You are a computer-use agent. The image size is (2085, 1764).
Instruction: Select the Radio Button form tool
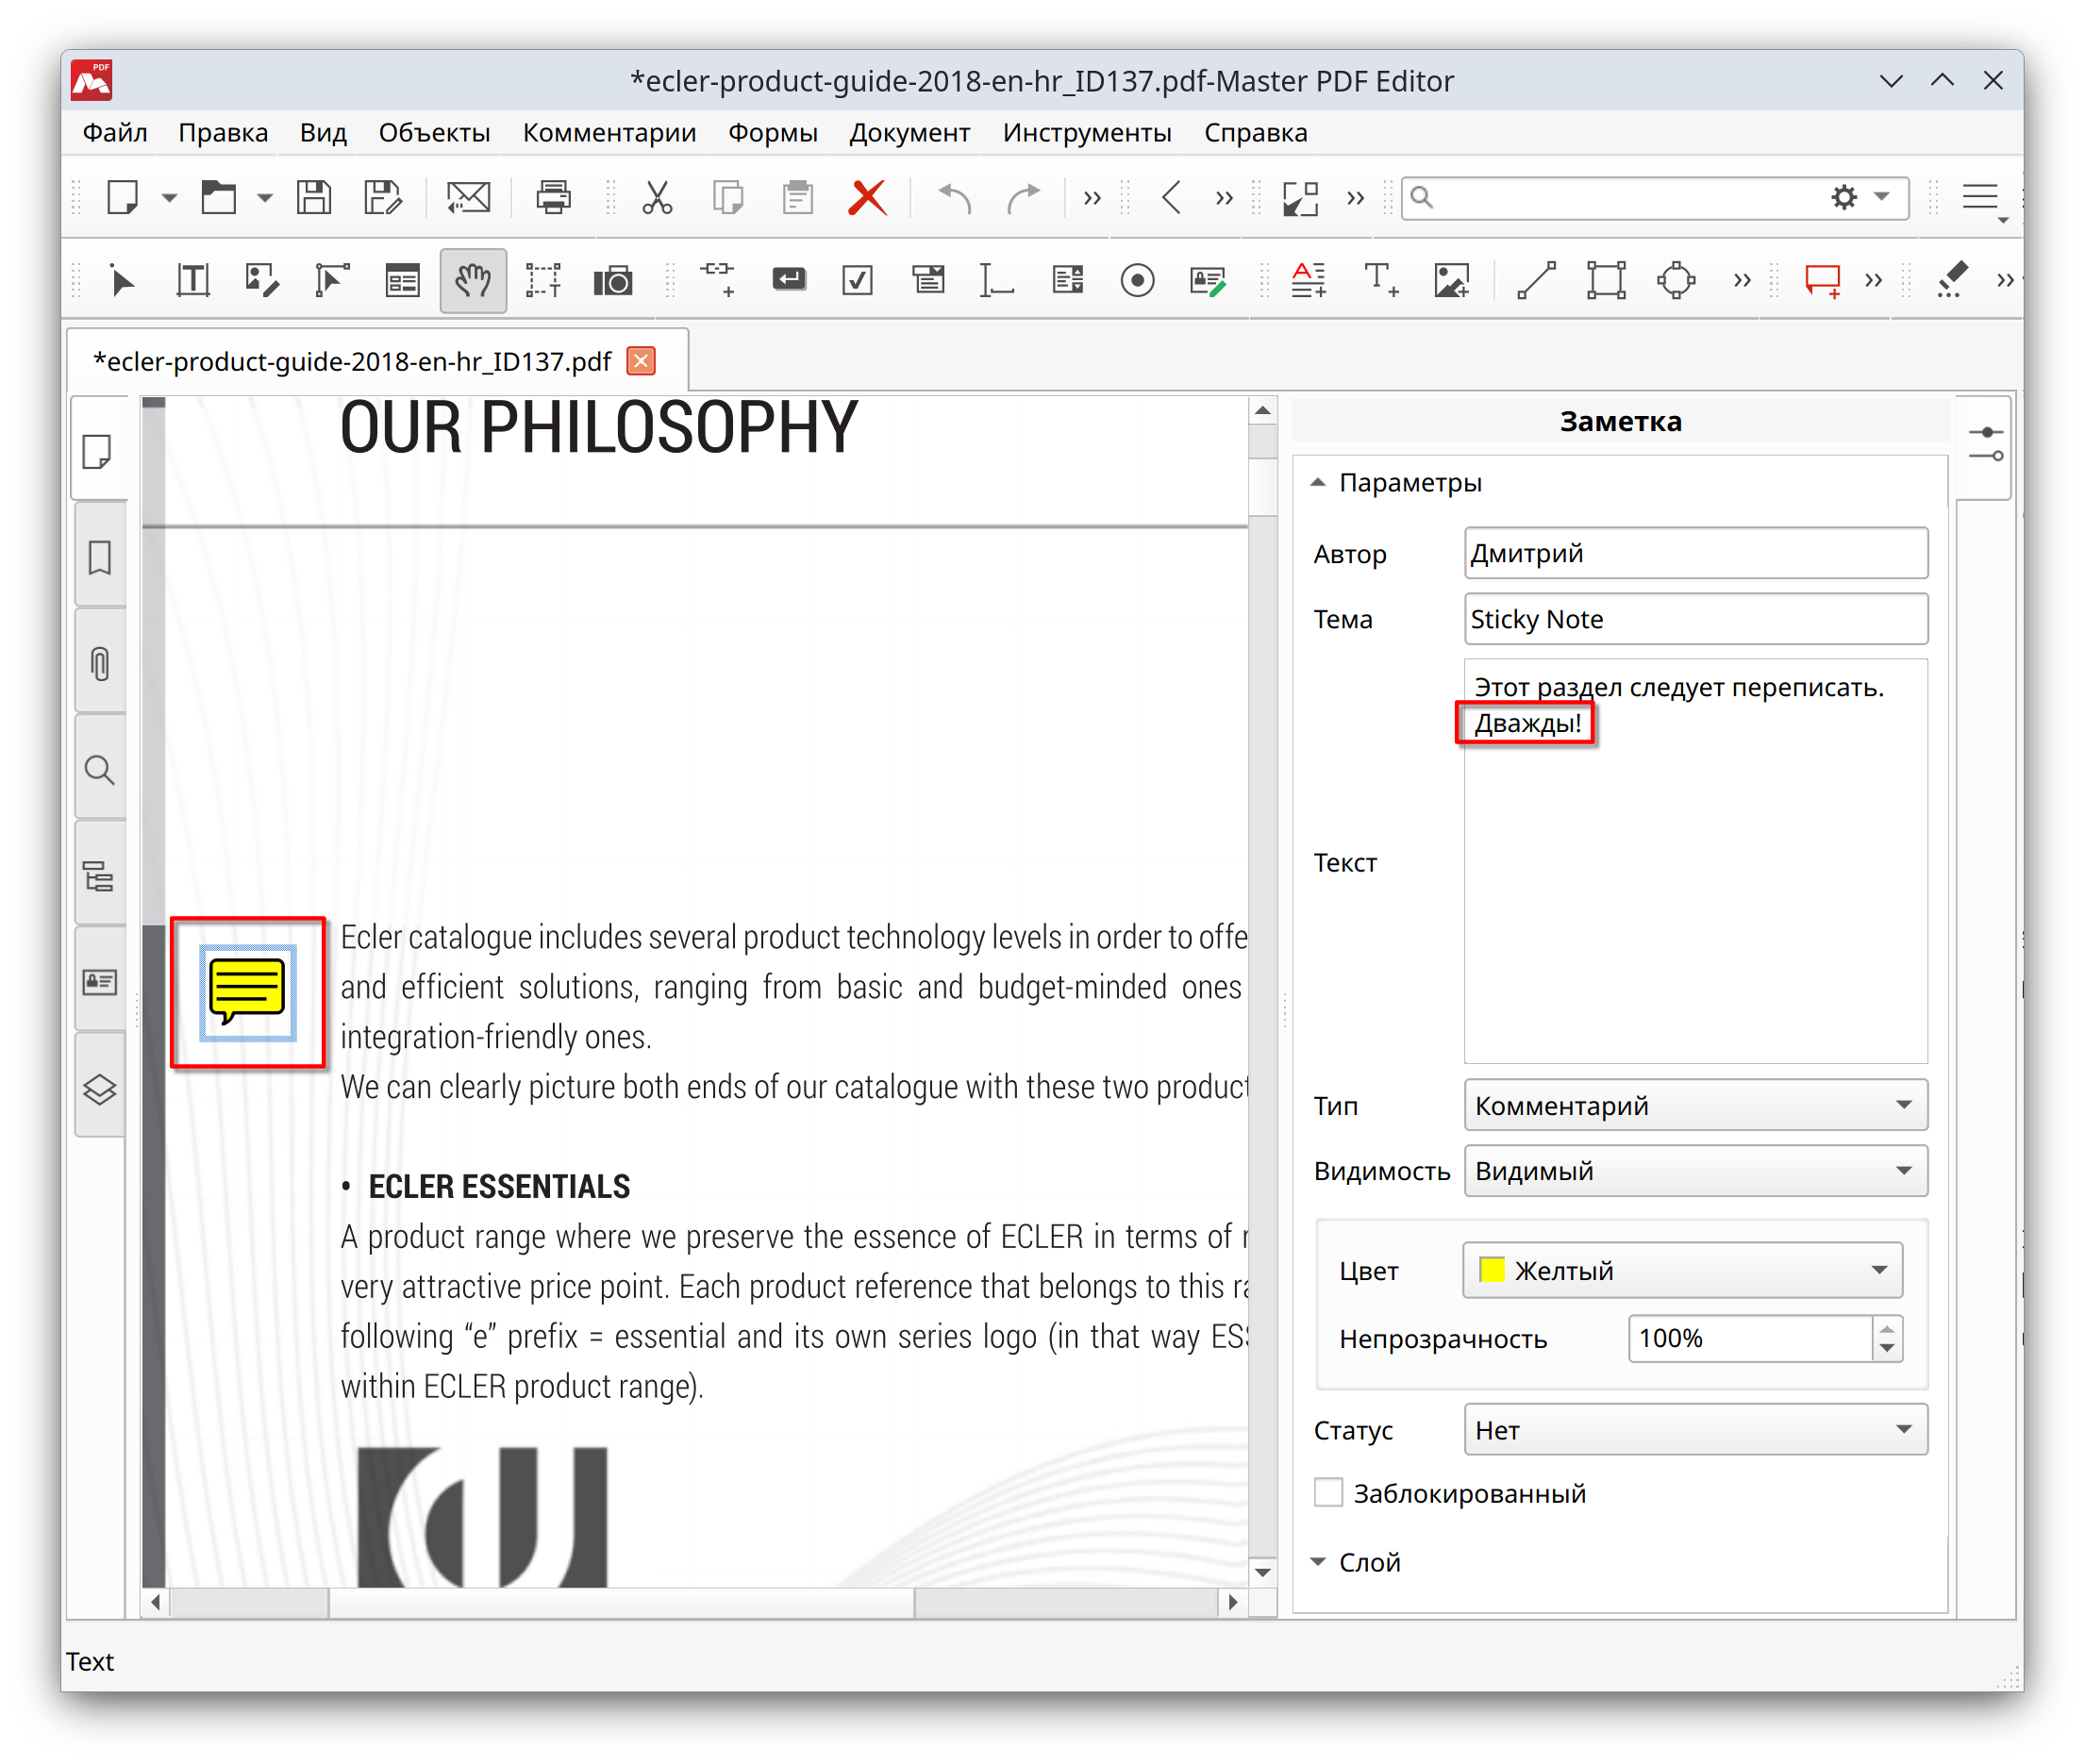coord(1137,281)
